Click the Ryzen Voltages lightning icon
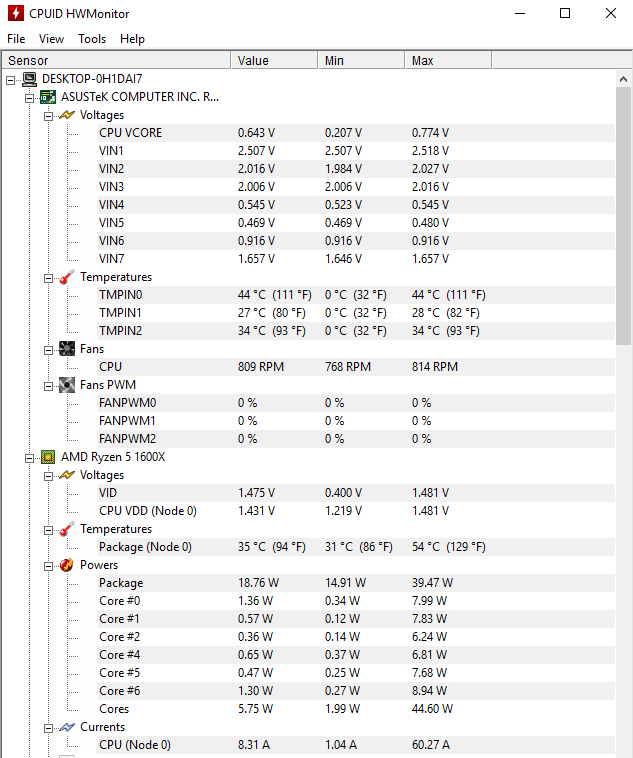This screenshot has width=633, height=758. tap(67, 475)
